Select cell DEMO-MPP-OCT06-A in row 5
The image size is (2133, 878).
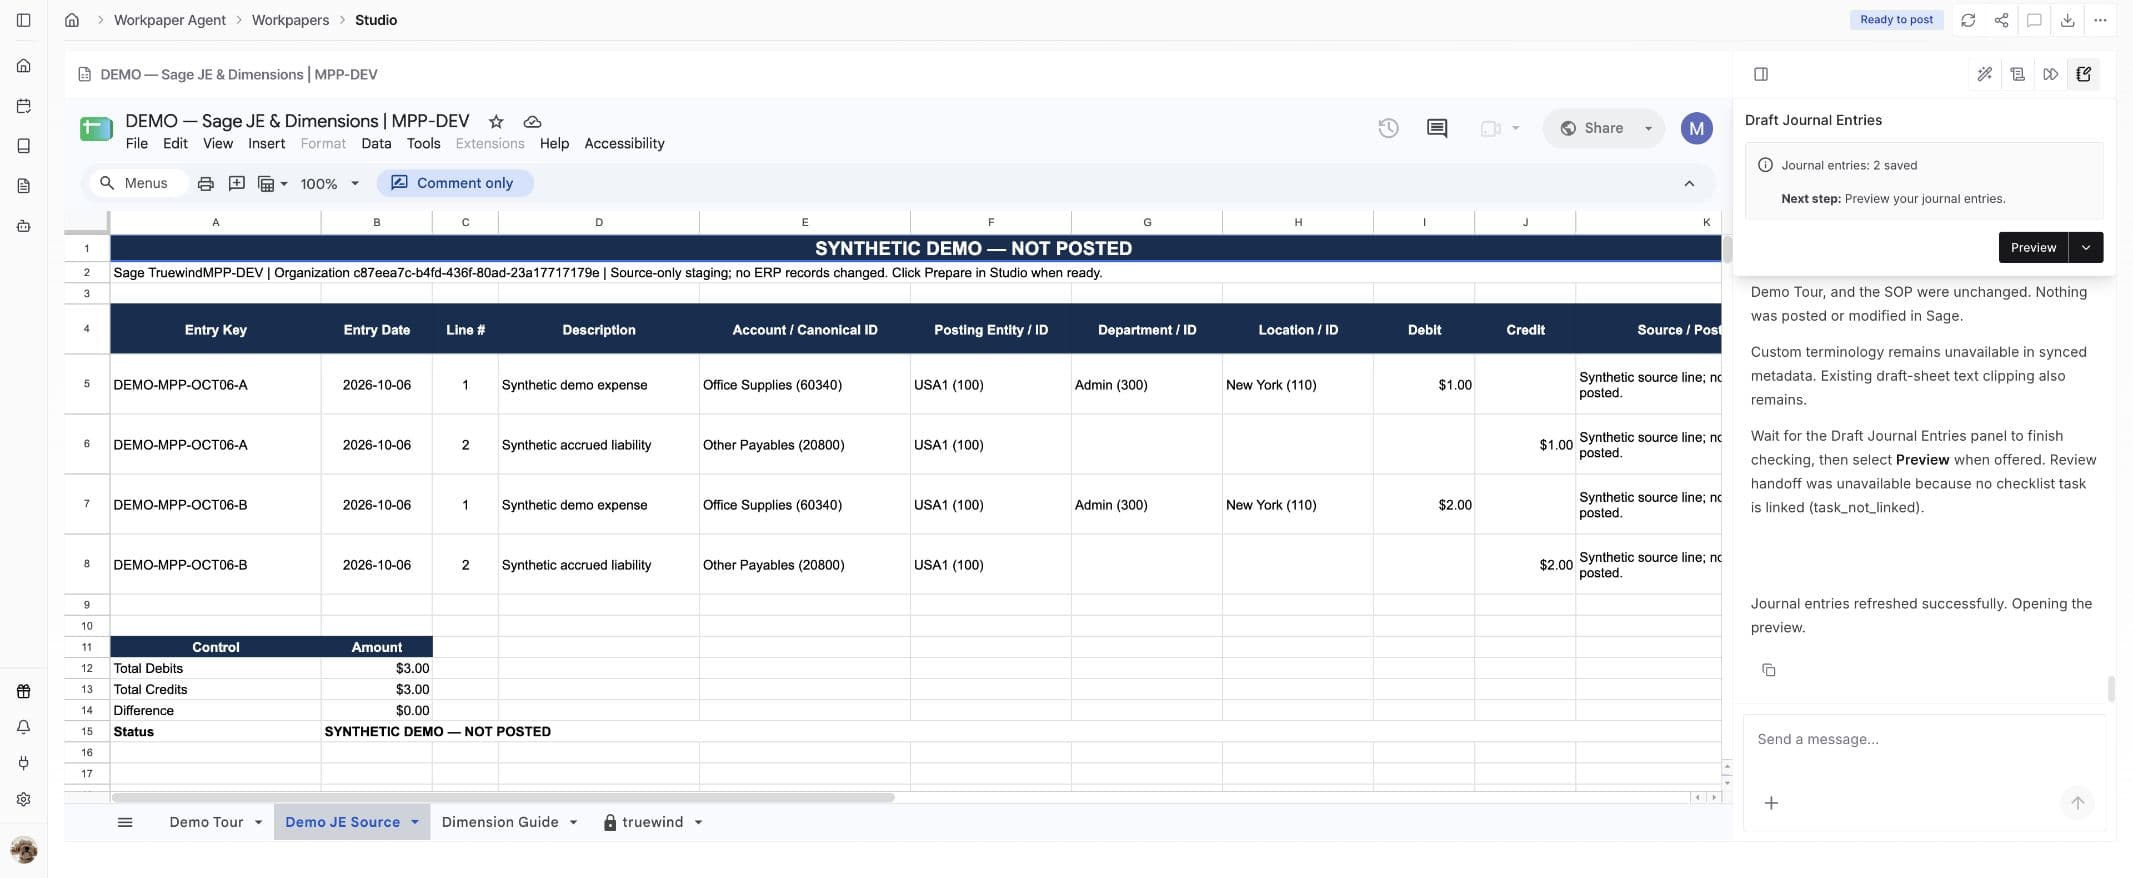pos(215,384)
